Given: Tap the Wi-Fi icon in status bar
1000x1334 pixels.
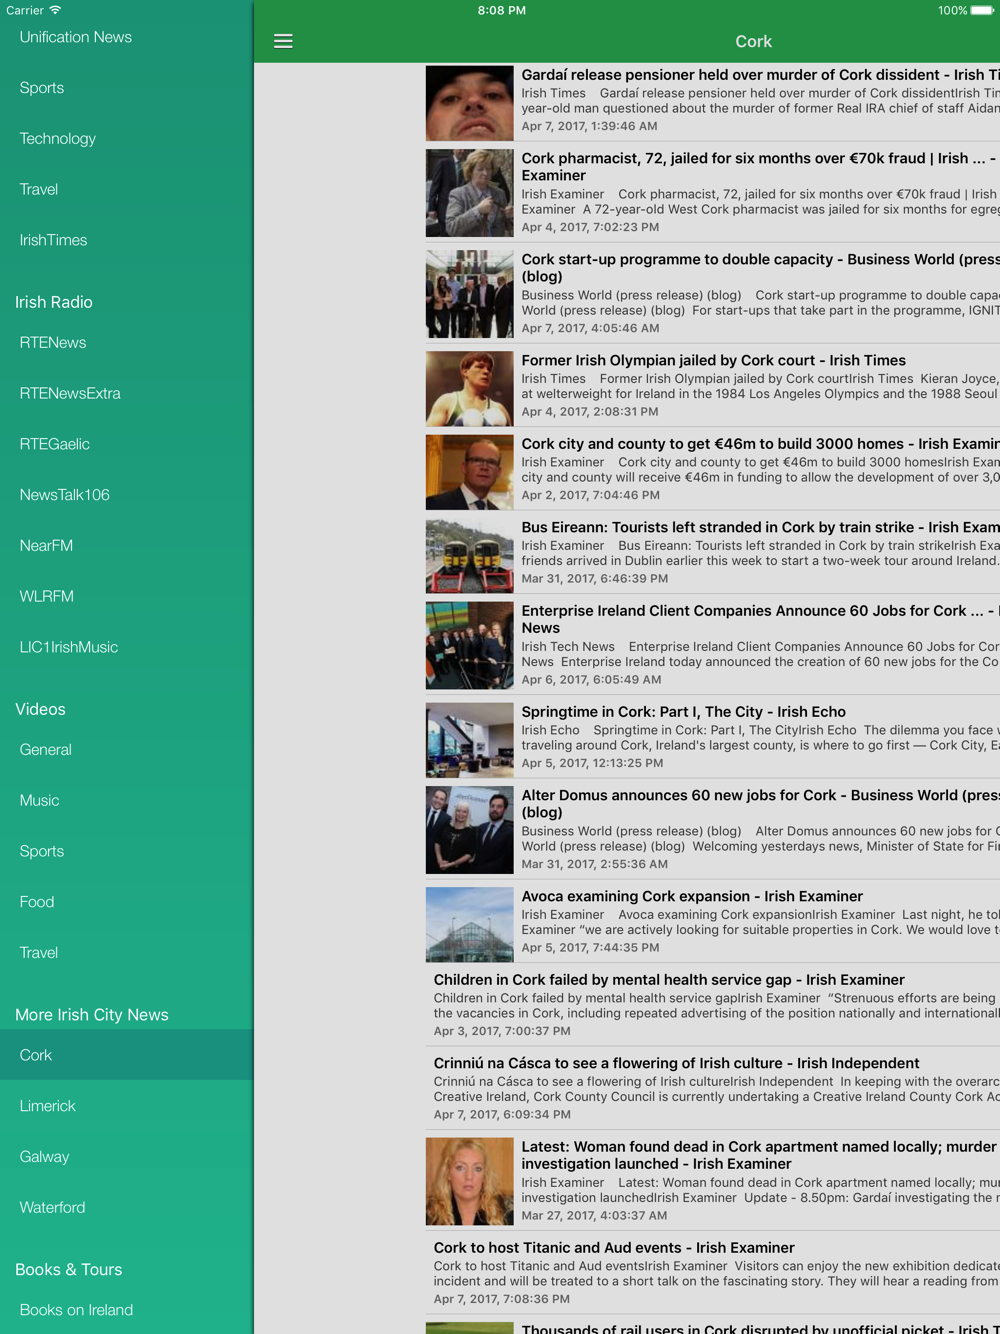Looking at the screenshot, I should (x=55, y=10).
